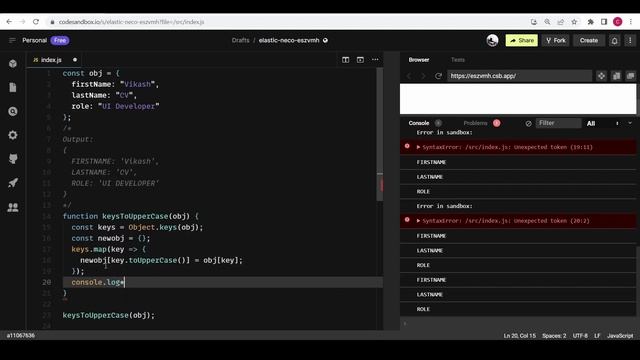640x360 pixels.
Task: Click the a11067636 status bar text
Action: click(x=21, y=336)
